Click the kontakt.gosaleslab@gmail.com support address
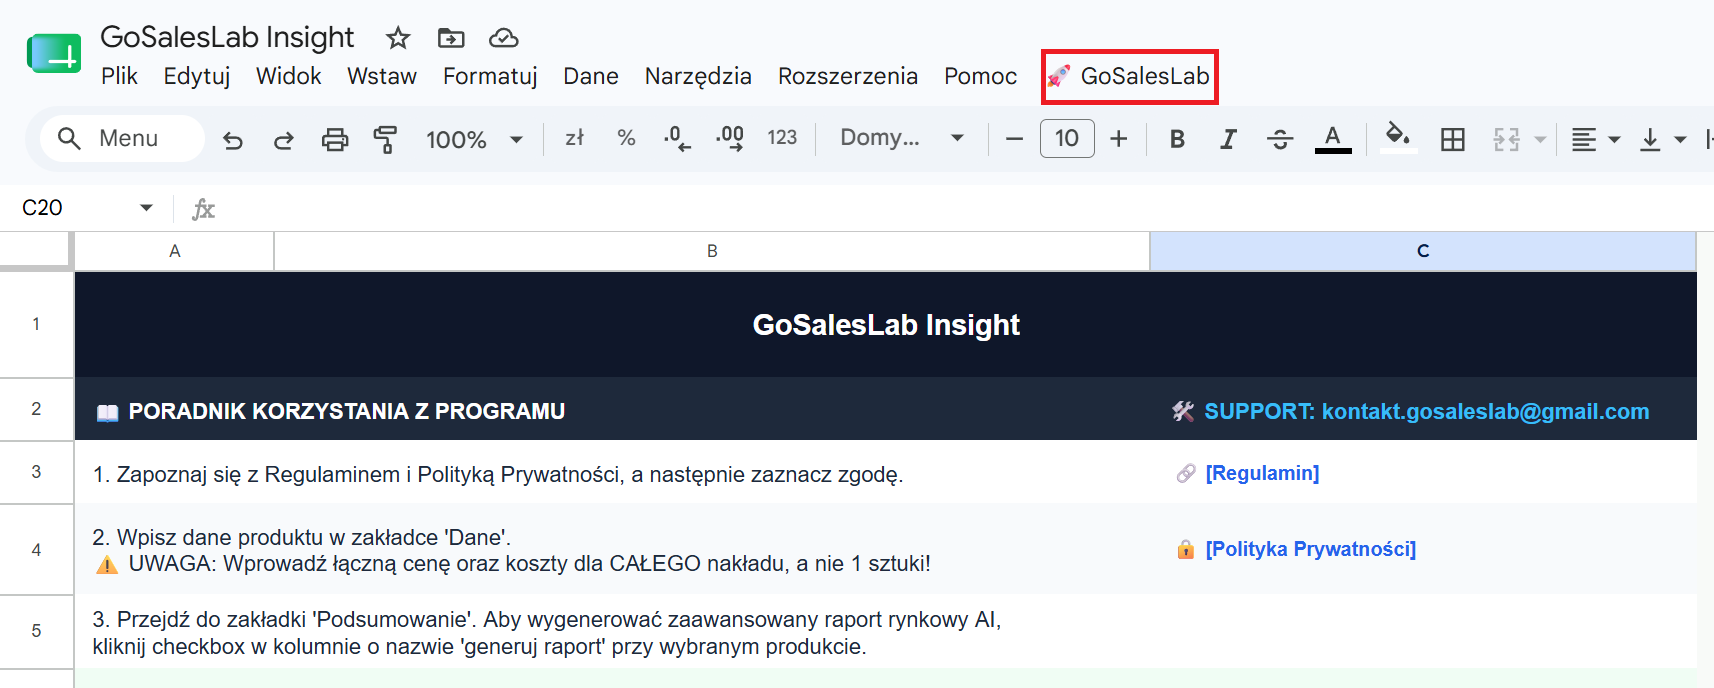This screenshot has height=688, width=1714. tap(1485, 411)
